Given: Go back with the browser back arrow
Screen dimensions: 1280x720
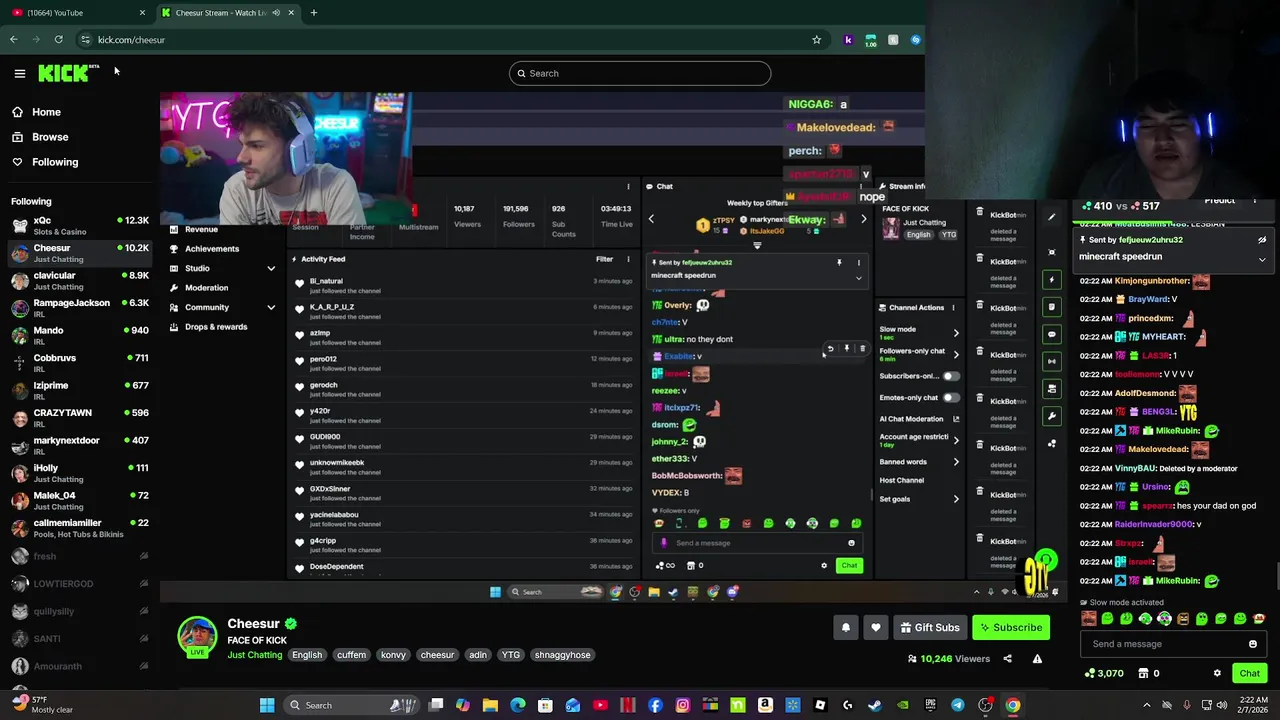Looking at the screenshot, I should pyautogui.click(x=13, y=40).
